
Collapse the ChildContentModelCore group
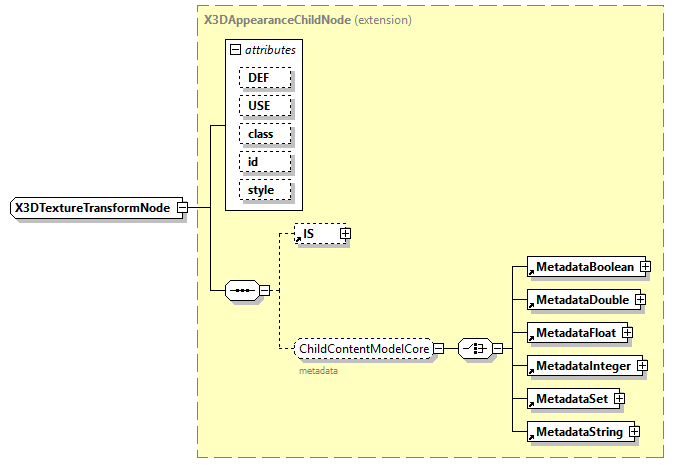click(x=438, y=348)
